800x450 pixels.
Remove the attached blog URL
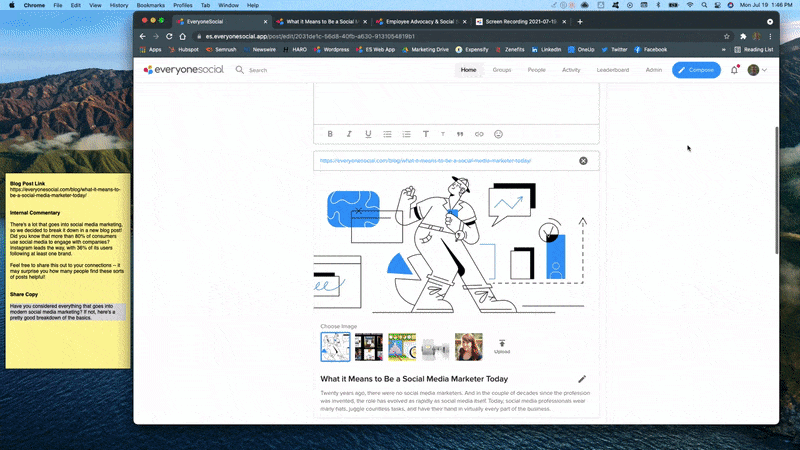pyautogui.click(x=583, y=161)
